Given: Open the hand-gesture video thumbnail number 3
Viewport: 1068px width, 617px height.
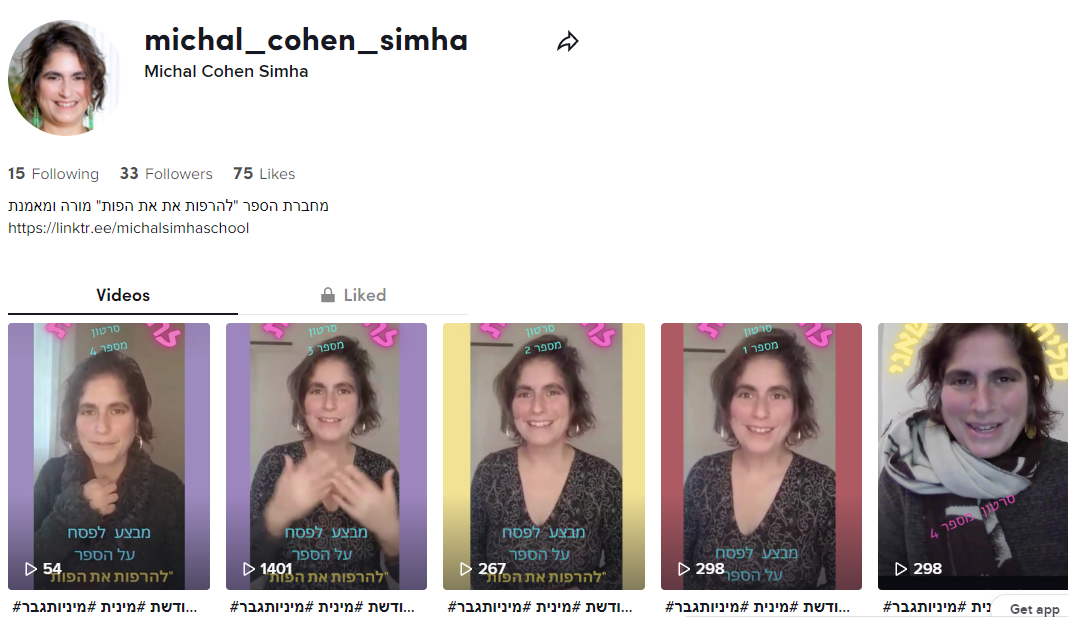Looking at the screenshot, I should [x=326, y=456].
